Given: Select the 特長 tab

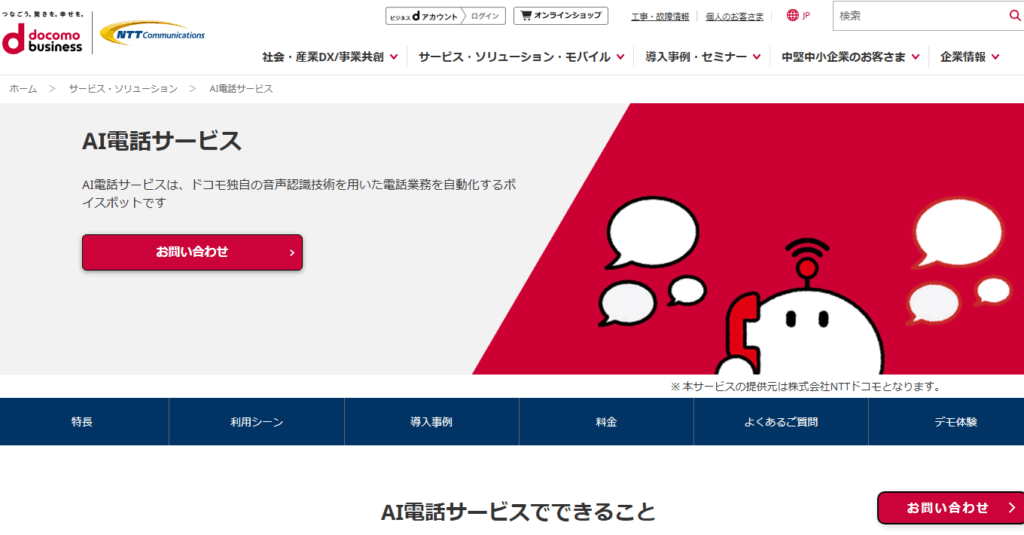Looking at the screenshot, I should [x=83, y=422].
